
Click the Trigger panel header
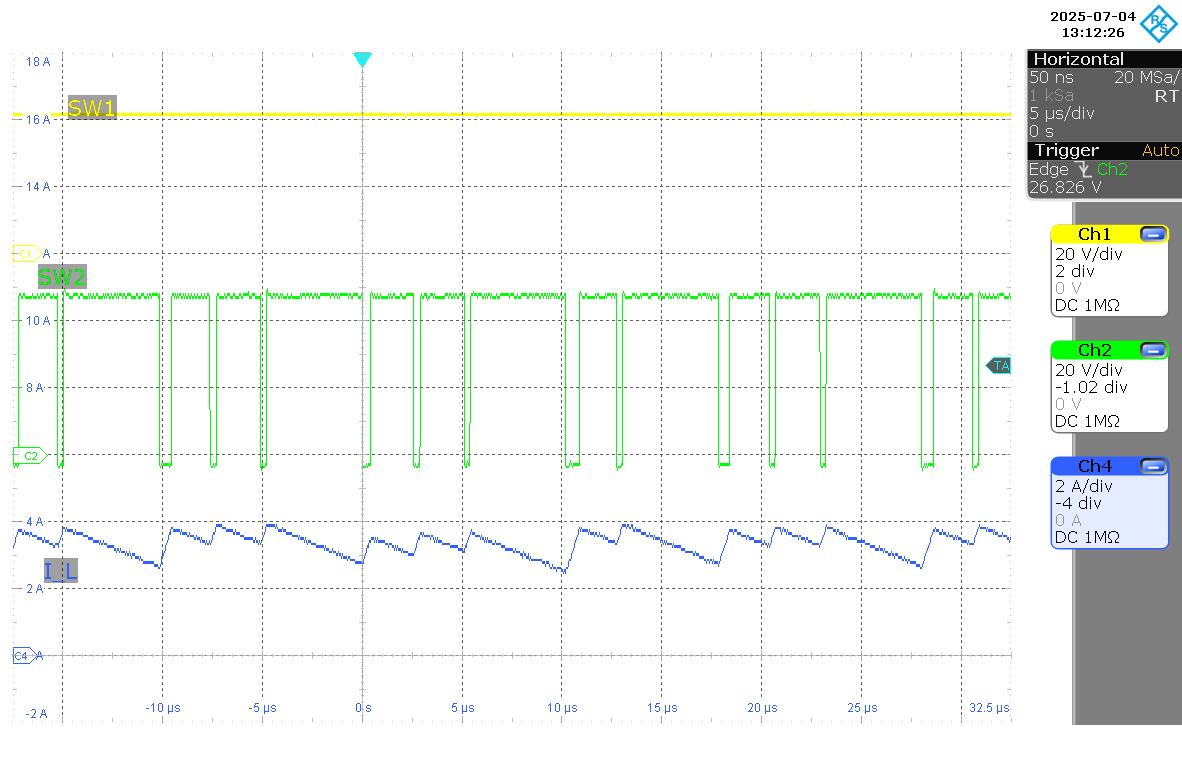point(1065,150)
